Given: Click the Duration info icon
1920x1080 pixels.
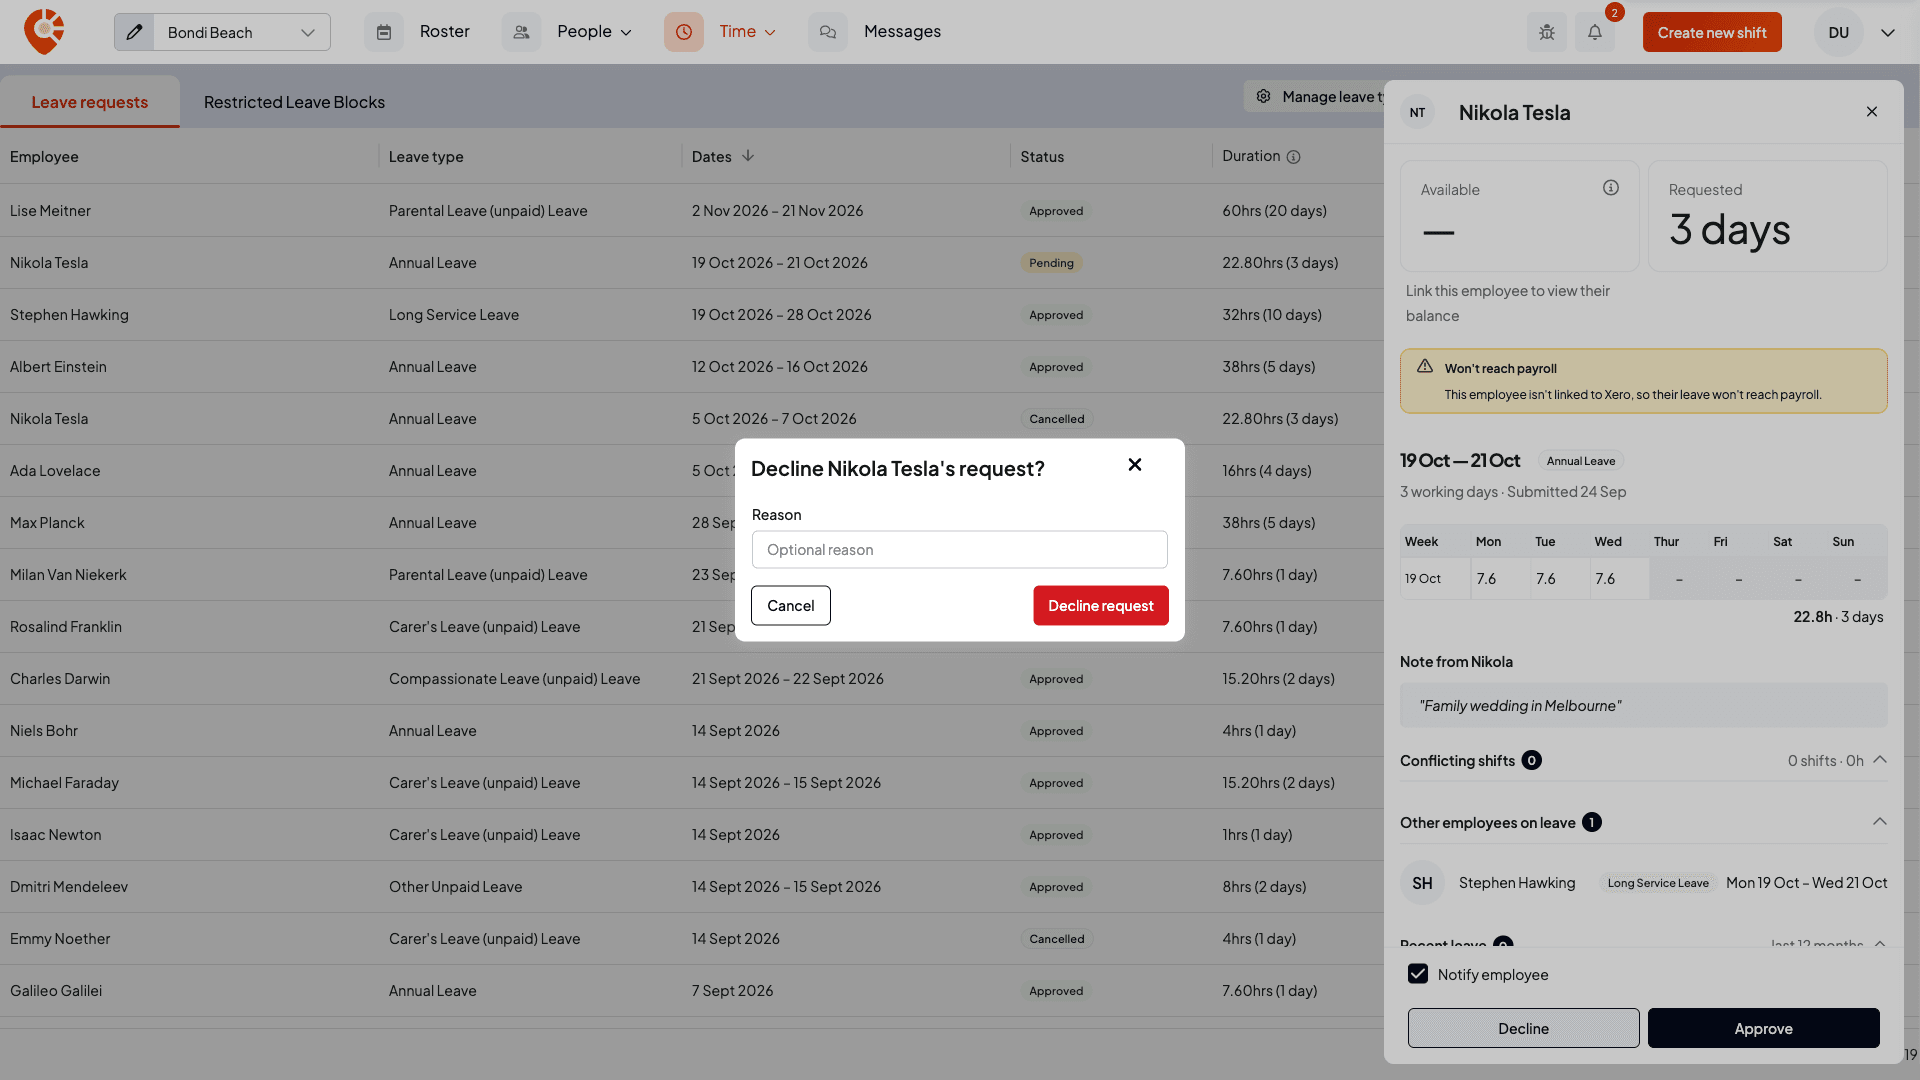Looking at the screenshot, I should pos(1293,157).
